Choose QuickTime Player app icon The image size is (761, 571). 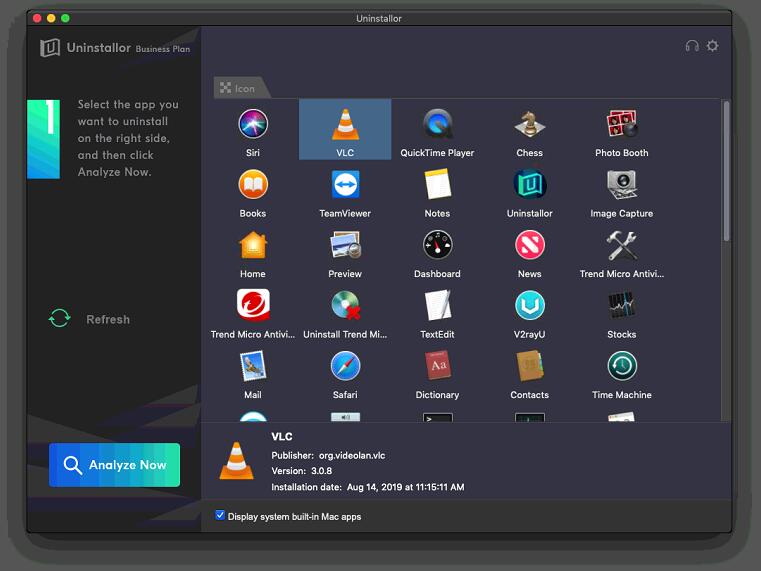[x=437, y=124]
